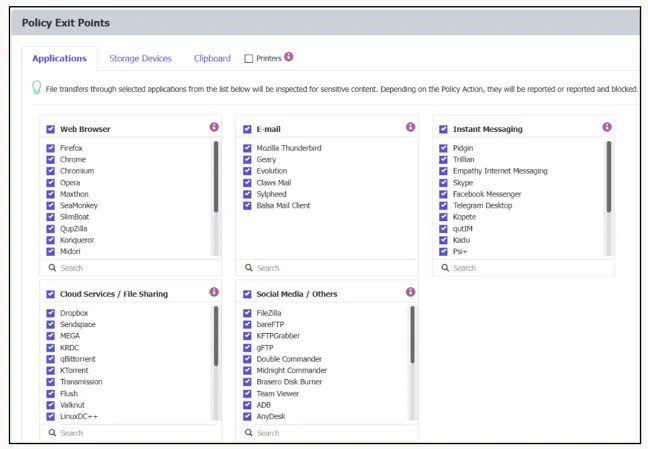This screenshot has width=648, height=449.
Task: Click the SeaMonkey list entry
Action: coord(79,205)
